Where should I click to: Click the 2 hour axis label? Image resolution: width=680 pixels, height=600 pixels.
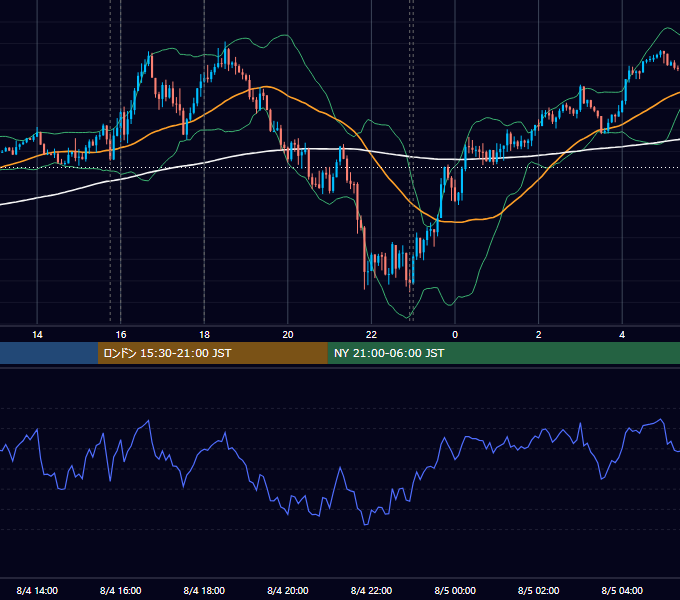539,335
